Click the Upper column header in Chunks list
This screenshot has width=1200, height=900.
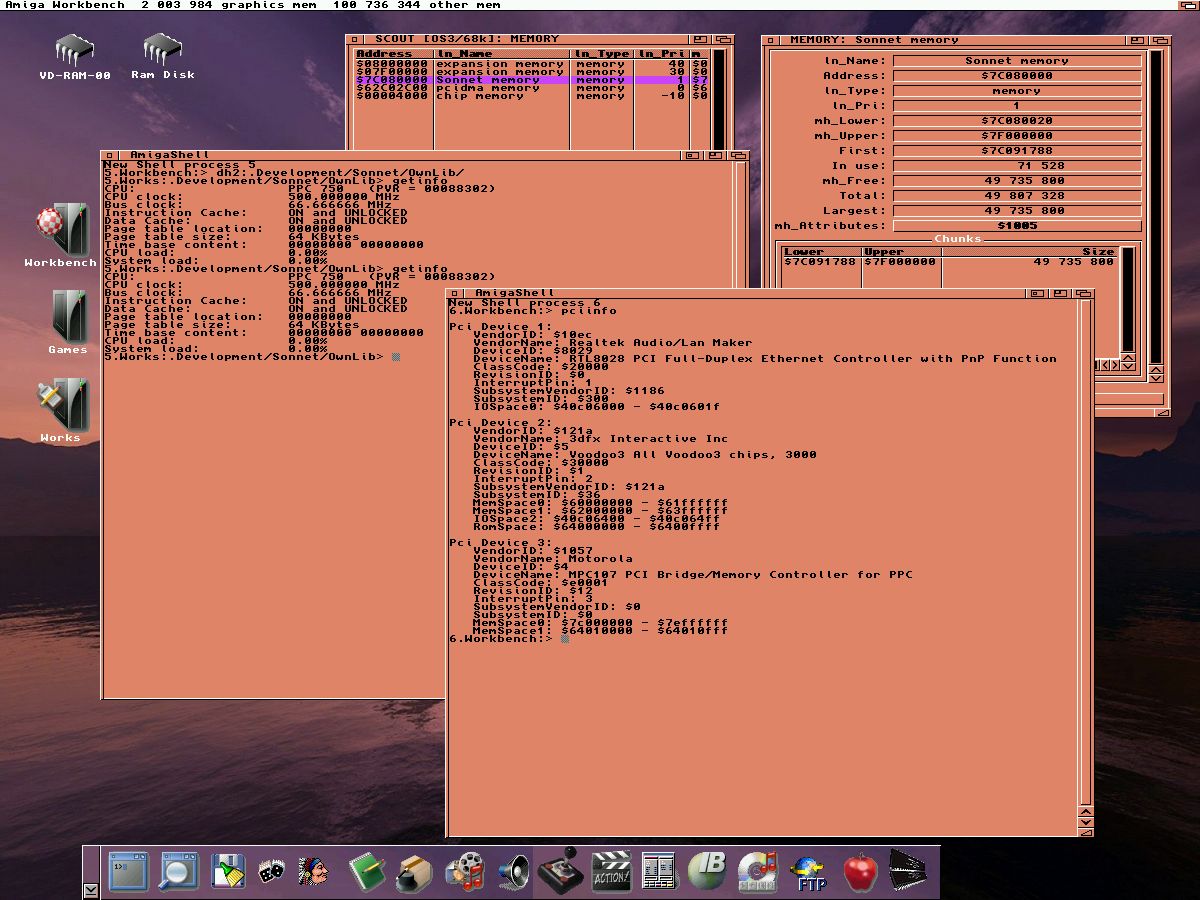[901, 252]
